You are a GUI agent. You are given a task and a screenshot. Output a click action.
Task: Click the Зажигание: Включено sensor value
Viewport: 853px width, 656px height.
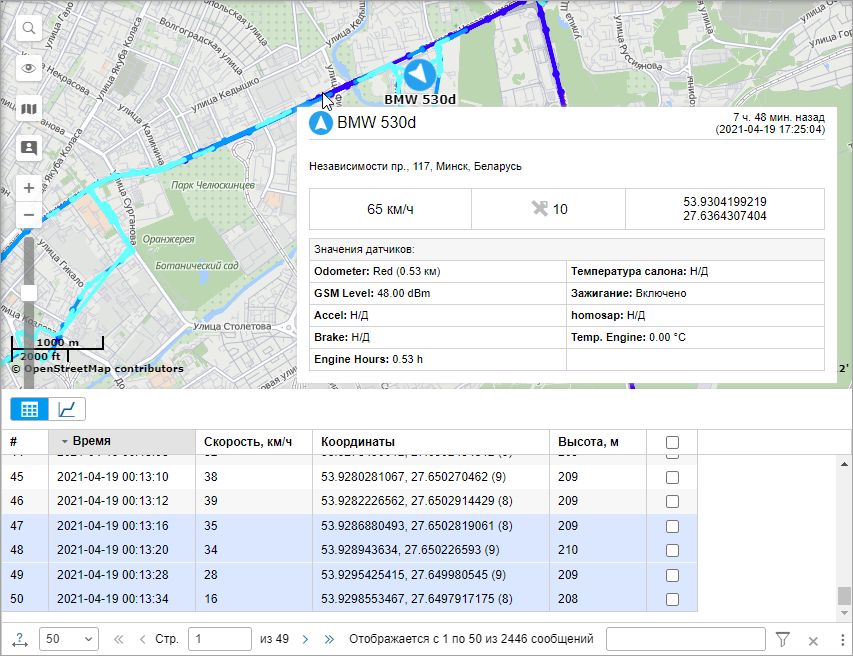[x=628, y=293]
